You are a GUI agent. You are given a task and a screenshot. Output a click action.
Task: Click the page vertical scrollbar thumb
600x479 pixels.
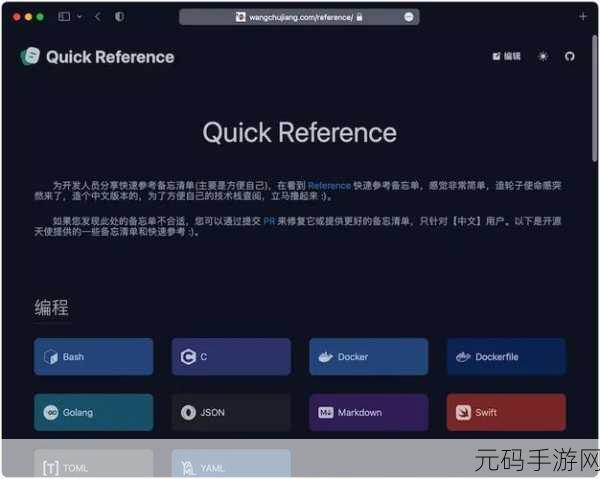point(595,98)
